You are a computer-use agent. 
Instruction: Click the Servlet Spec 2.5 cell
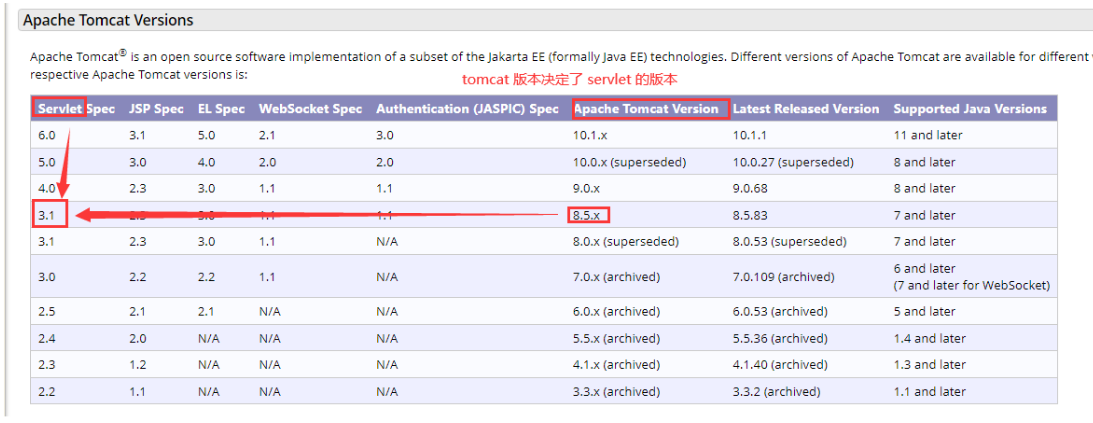47,311
